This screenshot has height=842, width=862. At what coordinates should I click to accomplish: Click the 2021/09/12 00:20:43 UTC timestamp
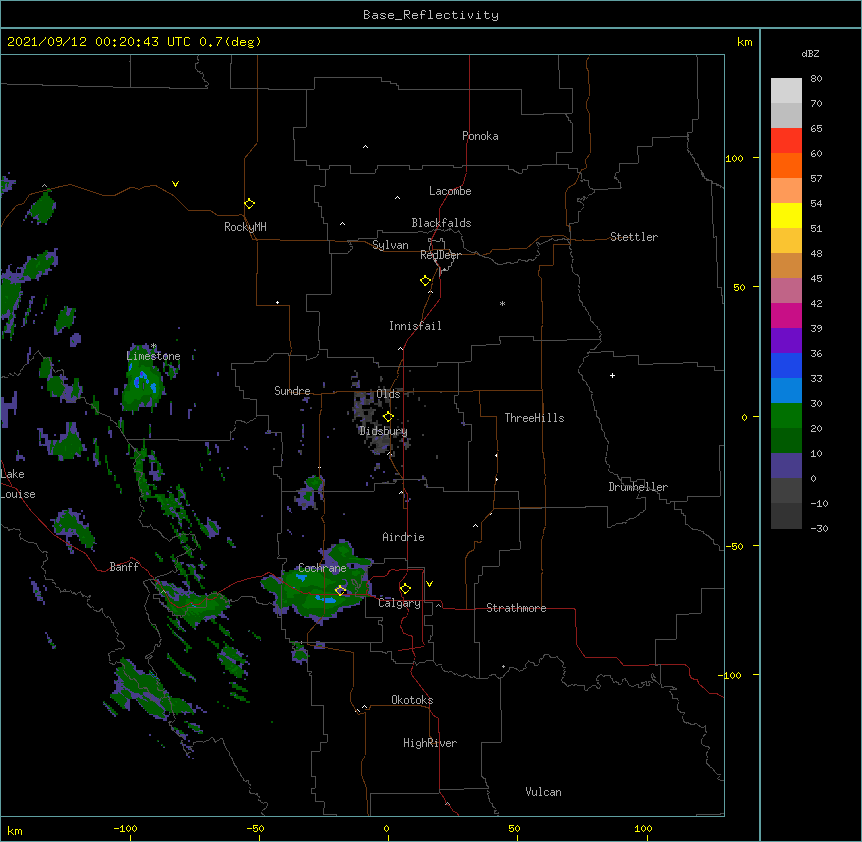tap(99, 42)
